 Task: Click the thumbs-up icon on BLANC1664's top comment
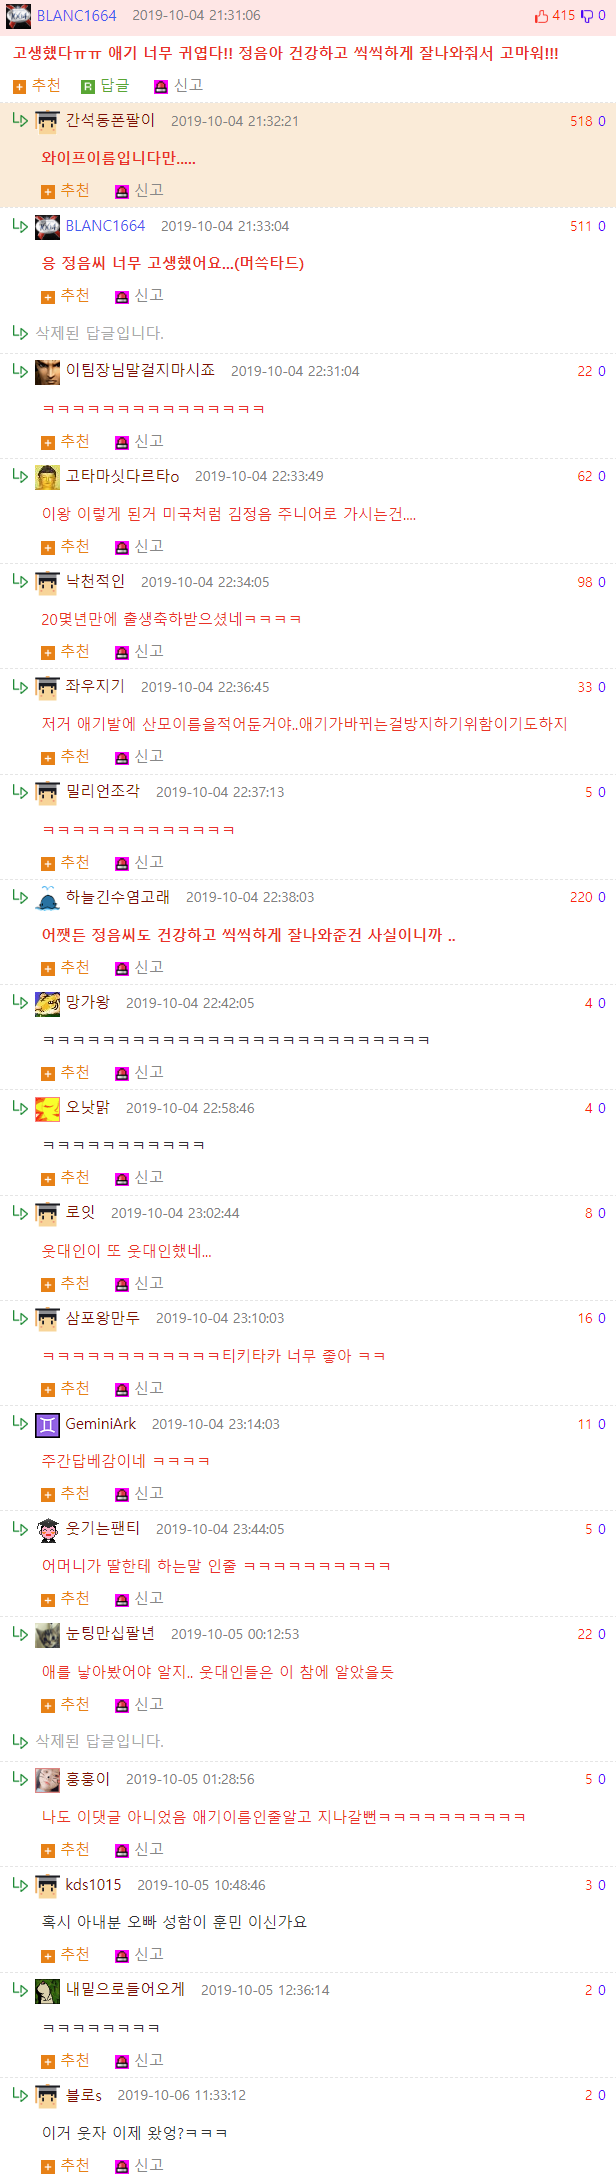click(541, 16)
